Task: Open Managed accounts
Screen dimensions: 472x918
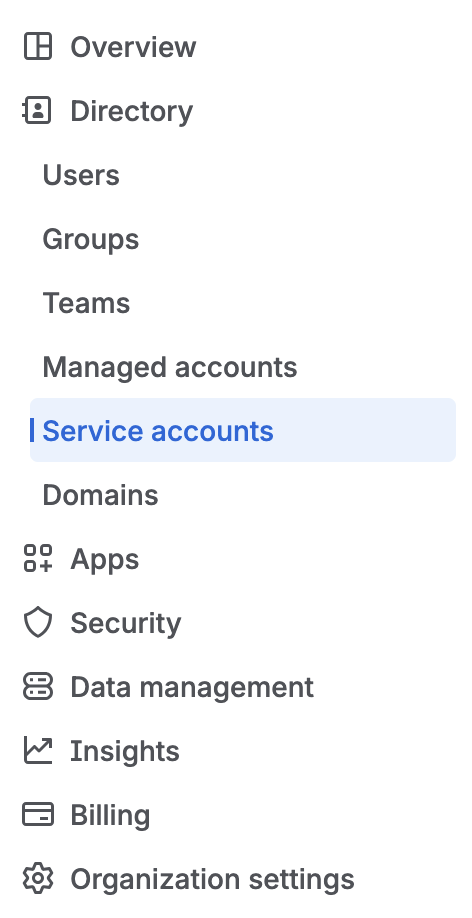Action: 170,368
